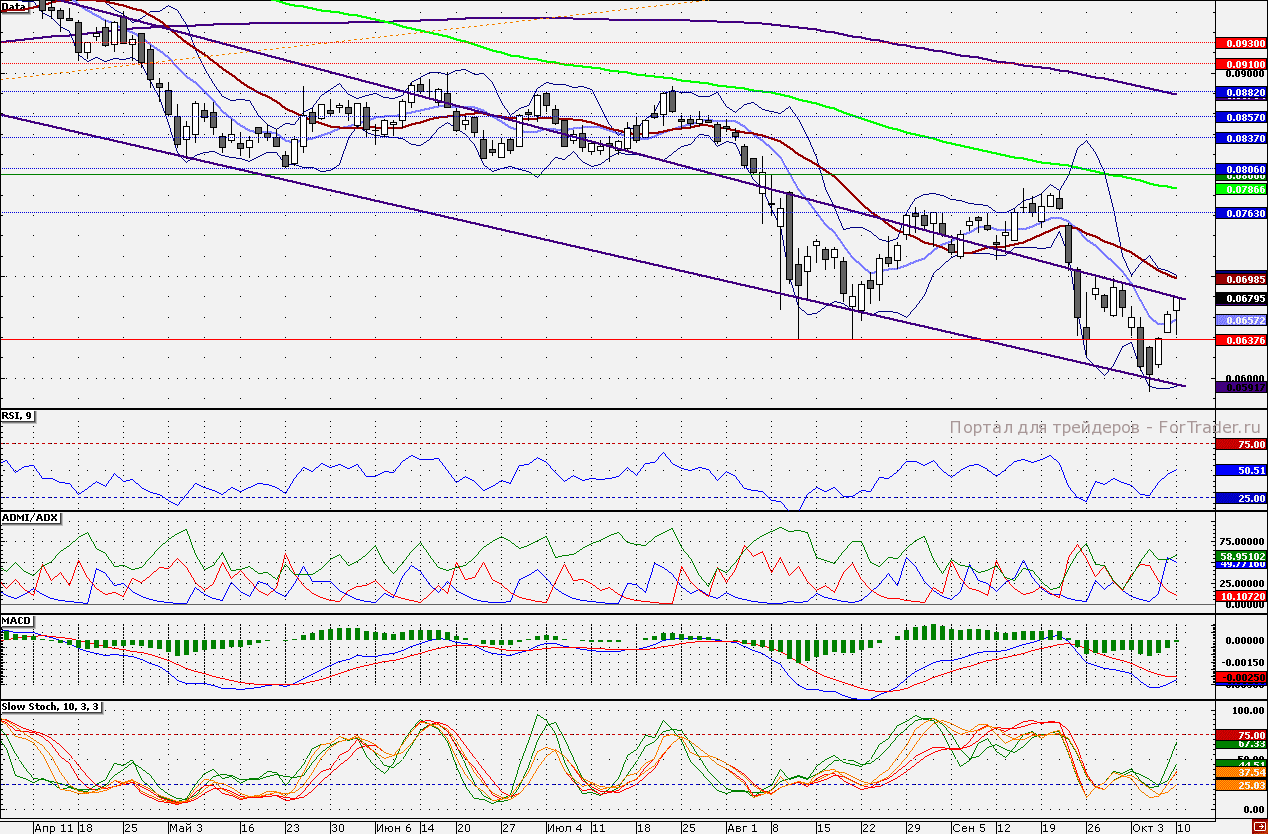Click the blue 0.08820 price level tag
The width and height of the screenshot is (1268, 834).
click(x=1240, y=92)
